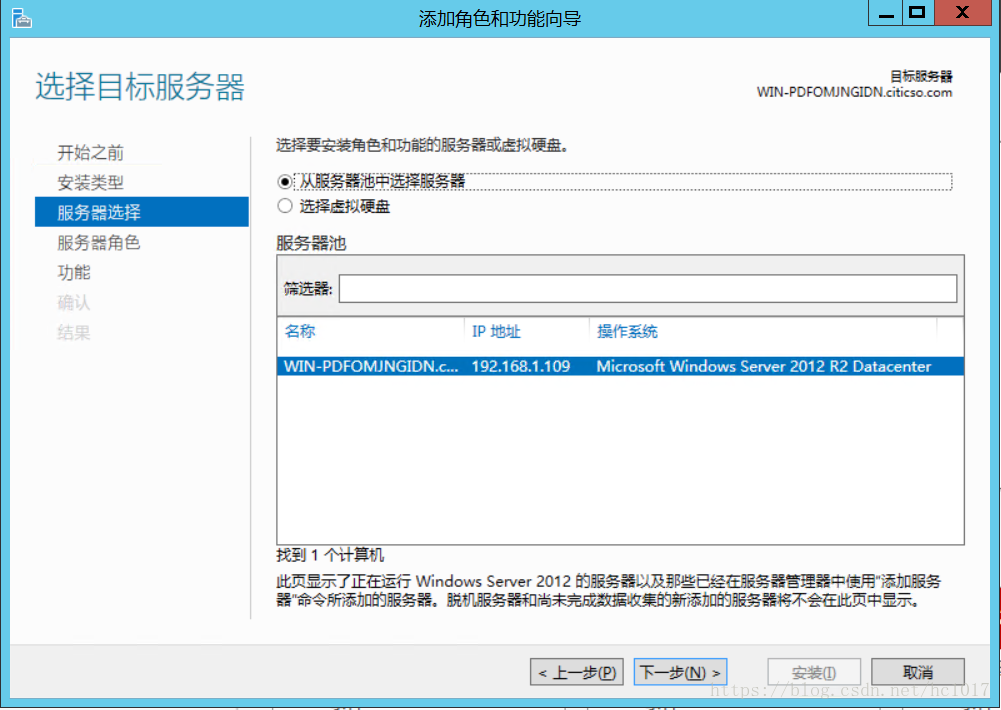Select the WIN-PDFOMJNGIDN.c... server name cell

[371, 366]
